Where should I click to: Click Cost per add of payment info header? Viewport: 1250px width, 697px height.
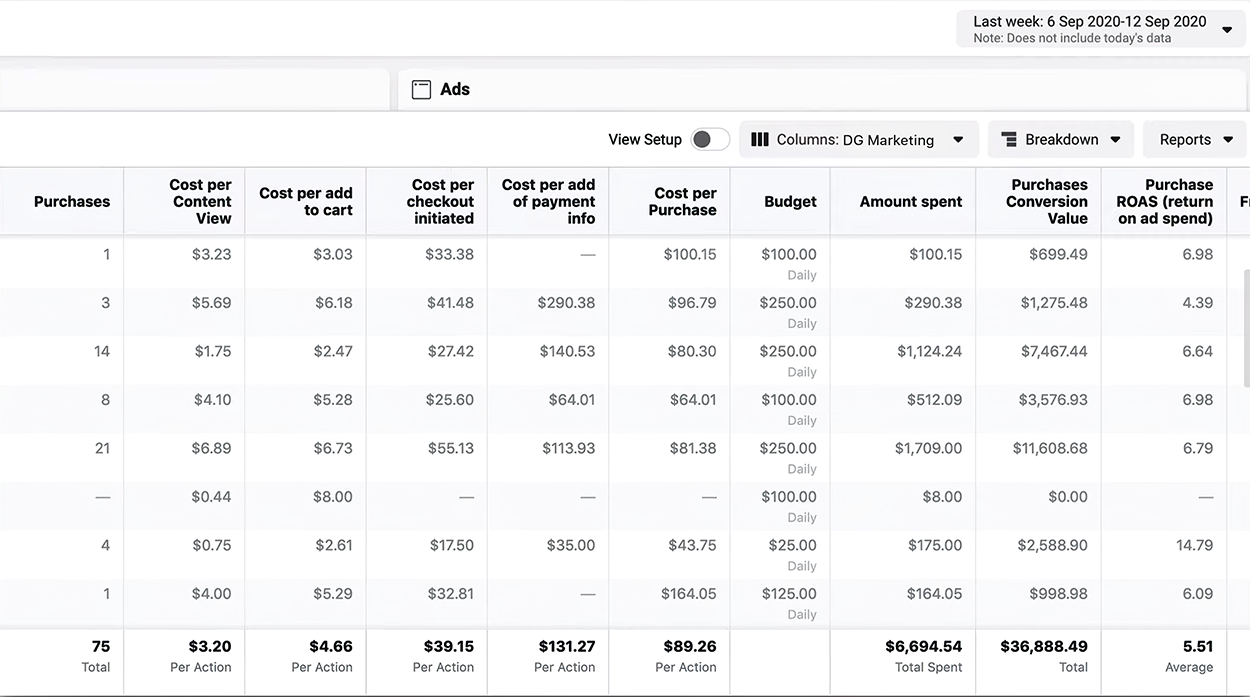[548, 201]
